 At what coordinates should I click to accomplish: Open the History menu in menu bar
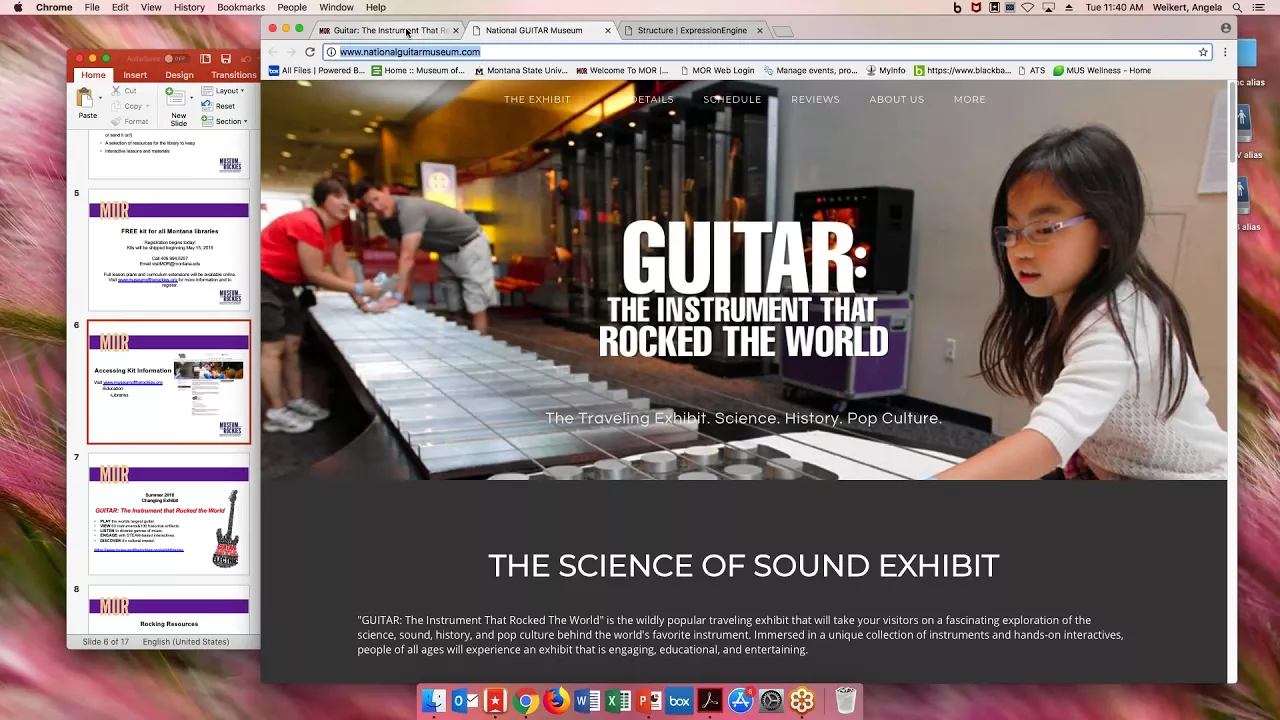coord(189,7)
